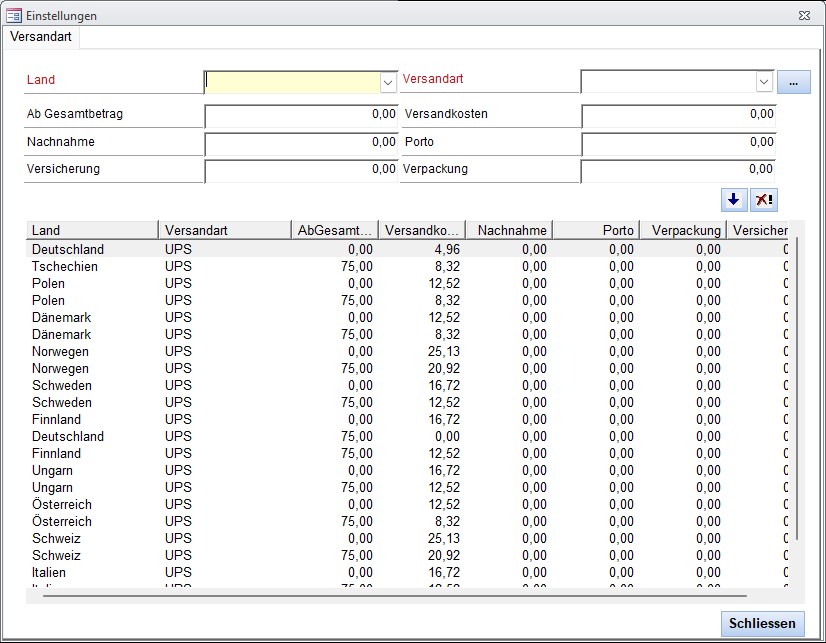Click into the Ab Gesamtbetrag field
The image size is (826, 643).
(x=301, y=115)
